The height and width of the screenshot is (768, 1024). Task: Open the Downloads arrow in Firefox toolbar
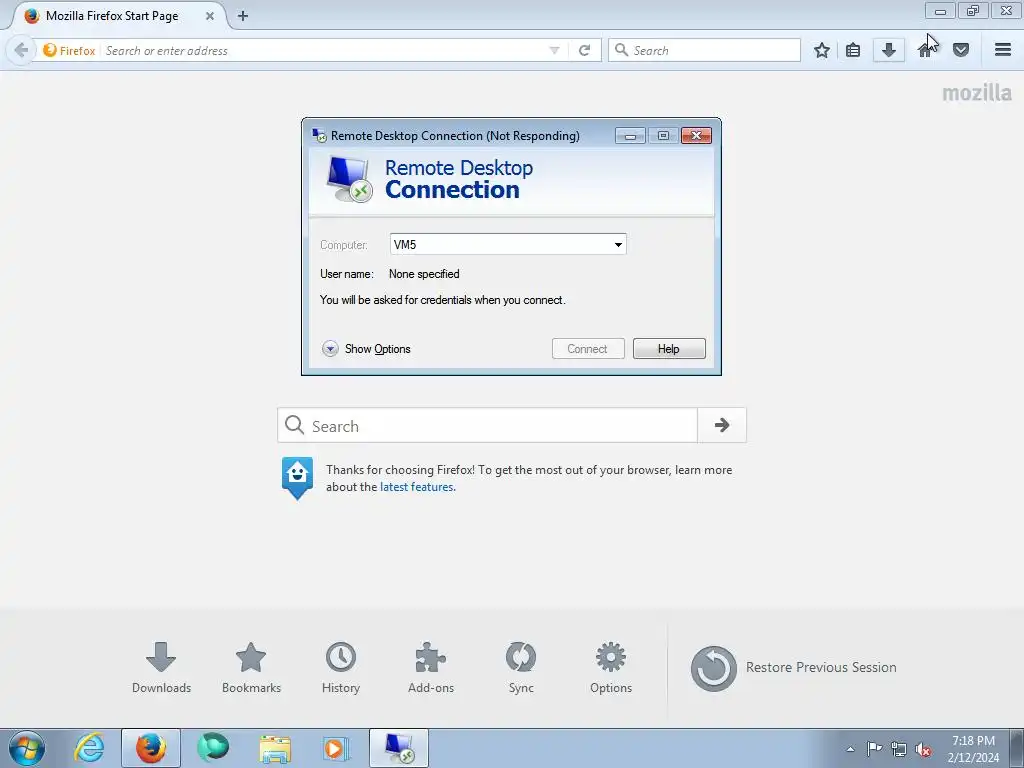[889, 50]
